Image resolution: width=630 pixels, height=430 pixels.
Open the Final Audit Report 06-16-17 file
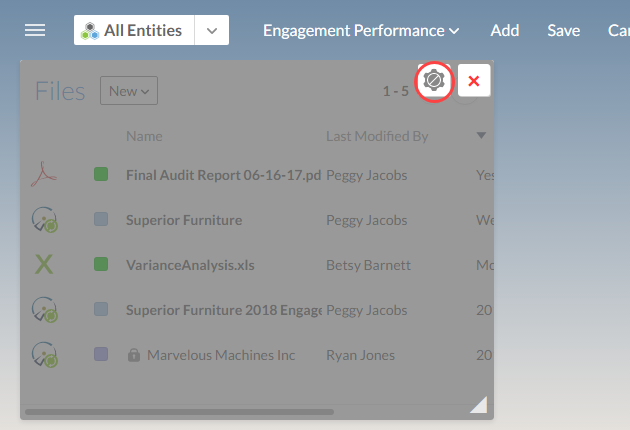[x=222, y=175]
